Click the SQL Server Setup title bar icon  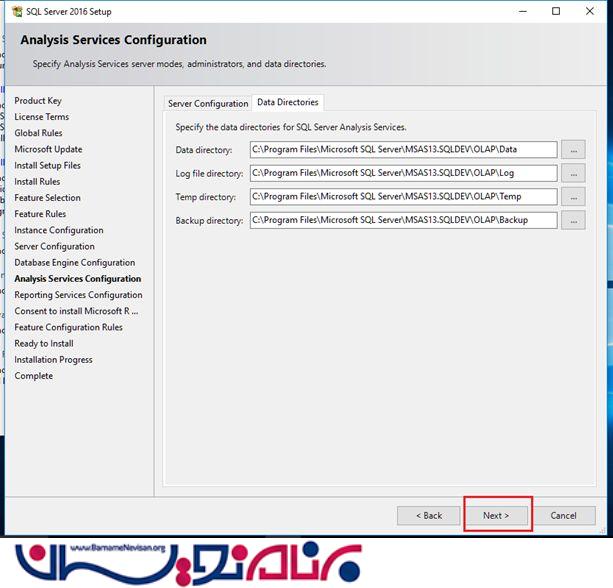pyautogui.click(x=14, y=12)
